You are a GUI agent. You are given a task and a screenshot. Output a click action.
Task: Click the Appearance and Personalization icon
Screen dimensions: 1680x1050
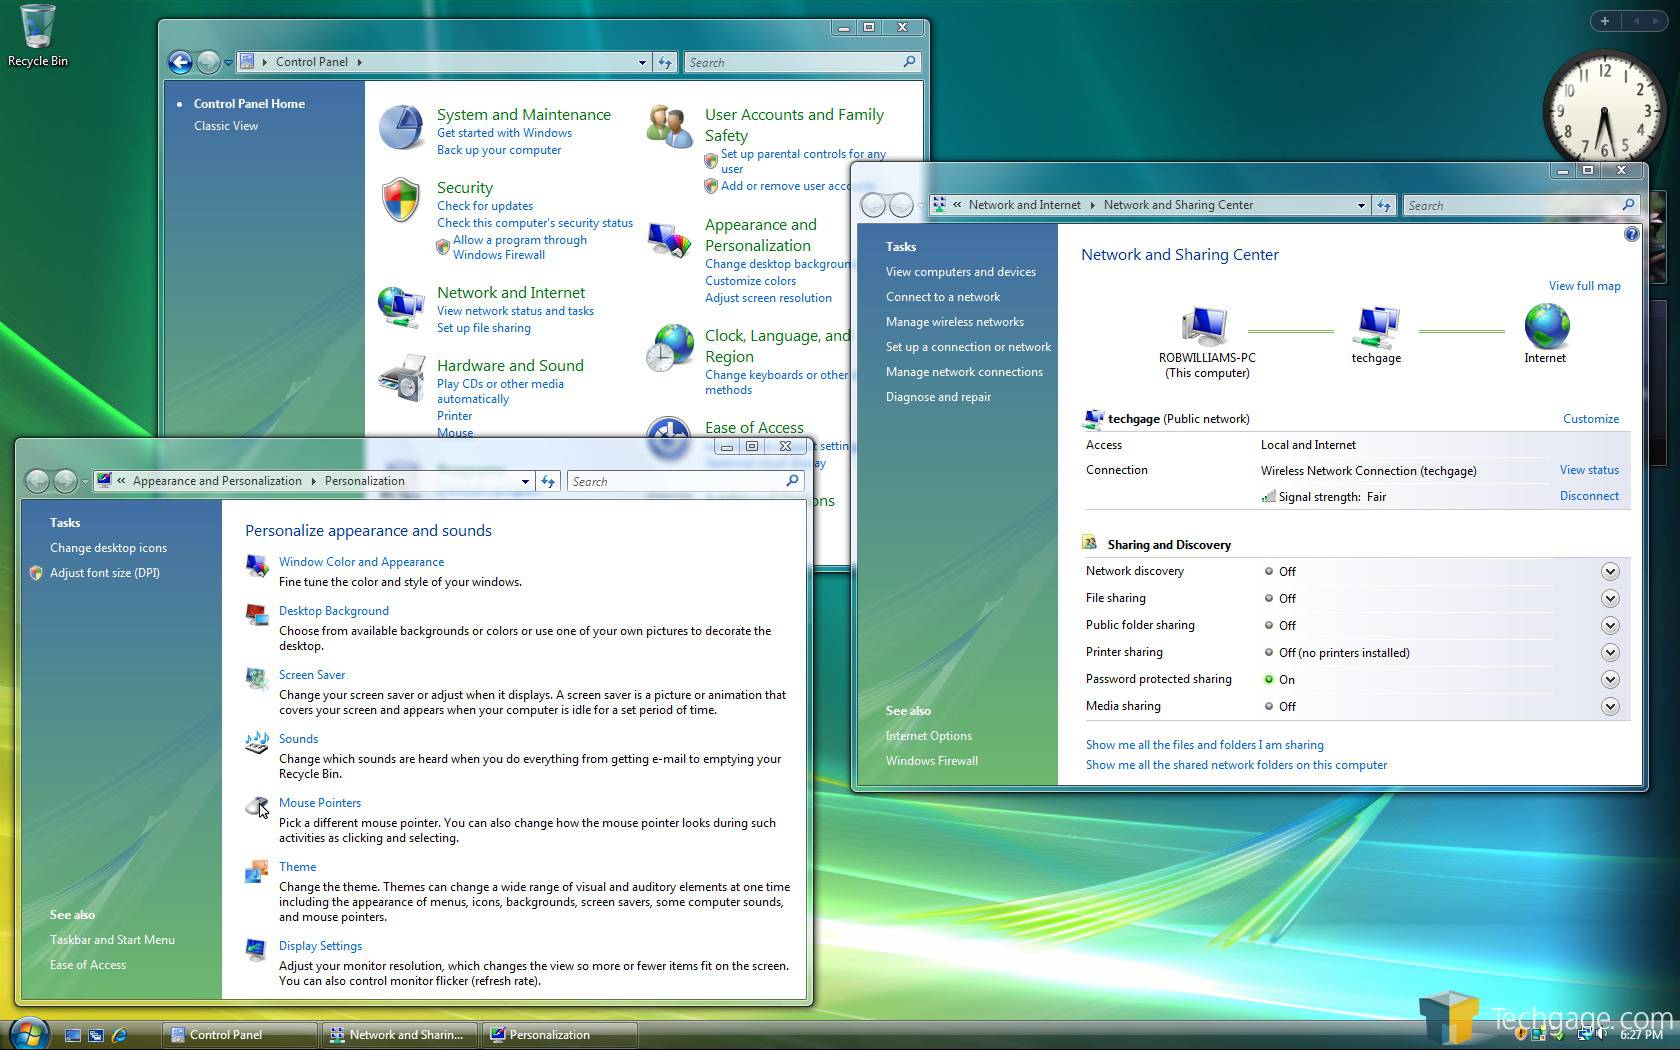point(669,239)
